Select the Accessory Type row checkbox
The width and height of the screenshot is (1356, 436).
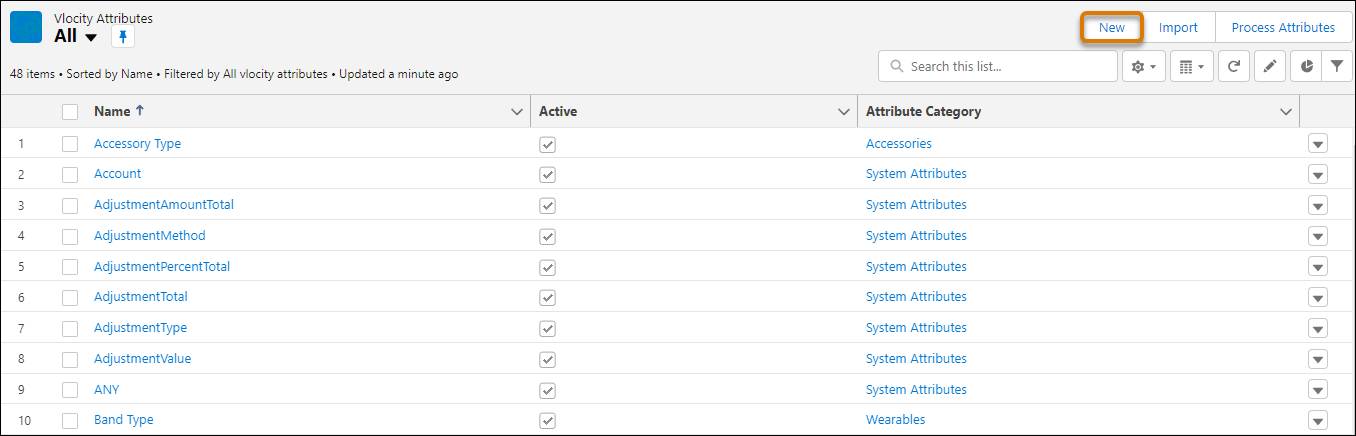(70, 144)
